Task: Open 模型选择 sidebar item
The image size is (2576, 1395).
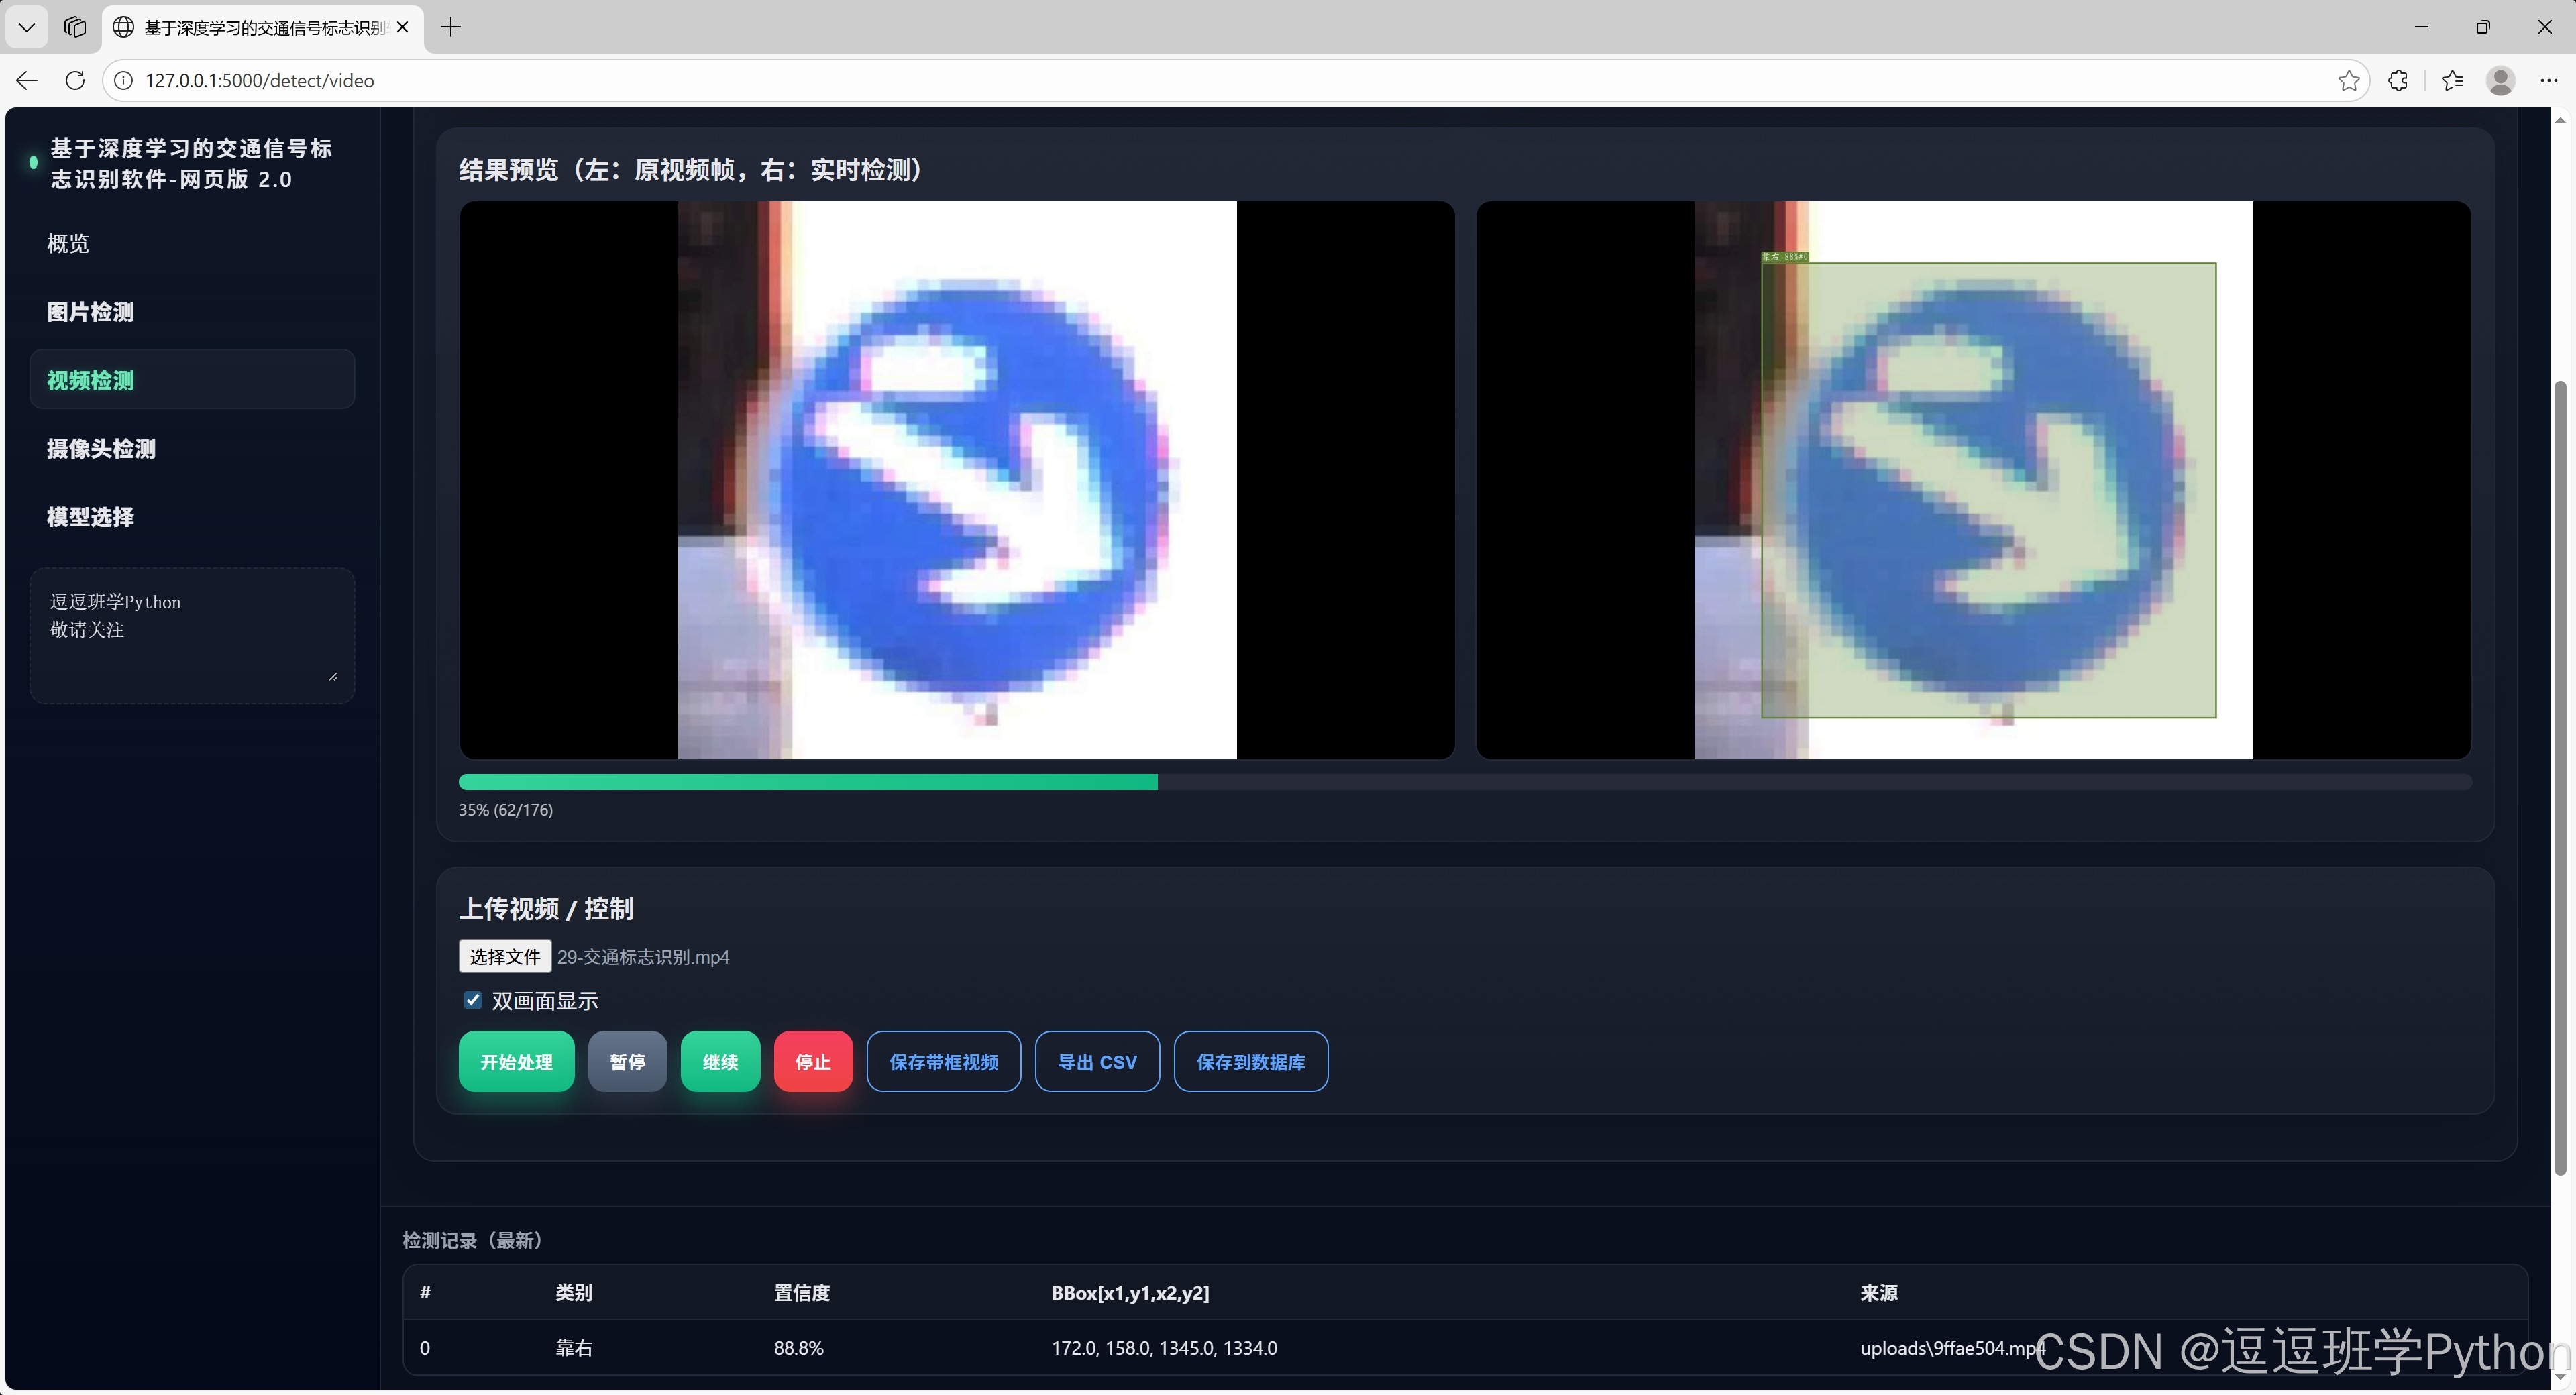Action: pyautogui.click(x=90, y=517)
